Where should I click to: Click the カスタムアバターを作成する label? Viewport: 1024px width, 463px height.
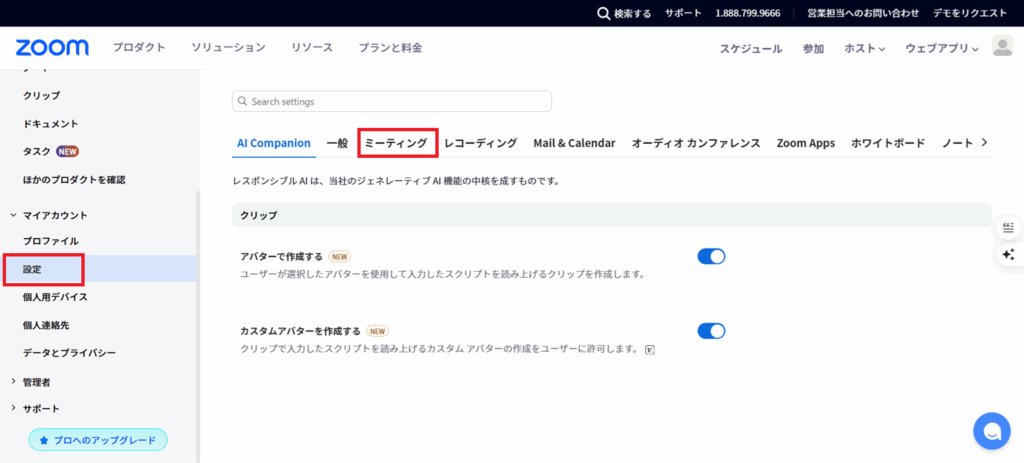(x=300, y=331)
